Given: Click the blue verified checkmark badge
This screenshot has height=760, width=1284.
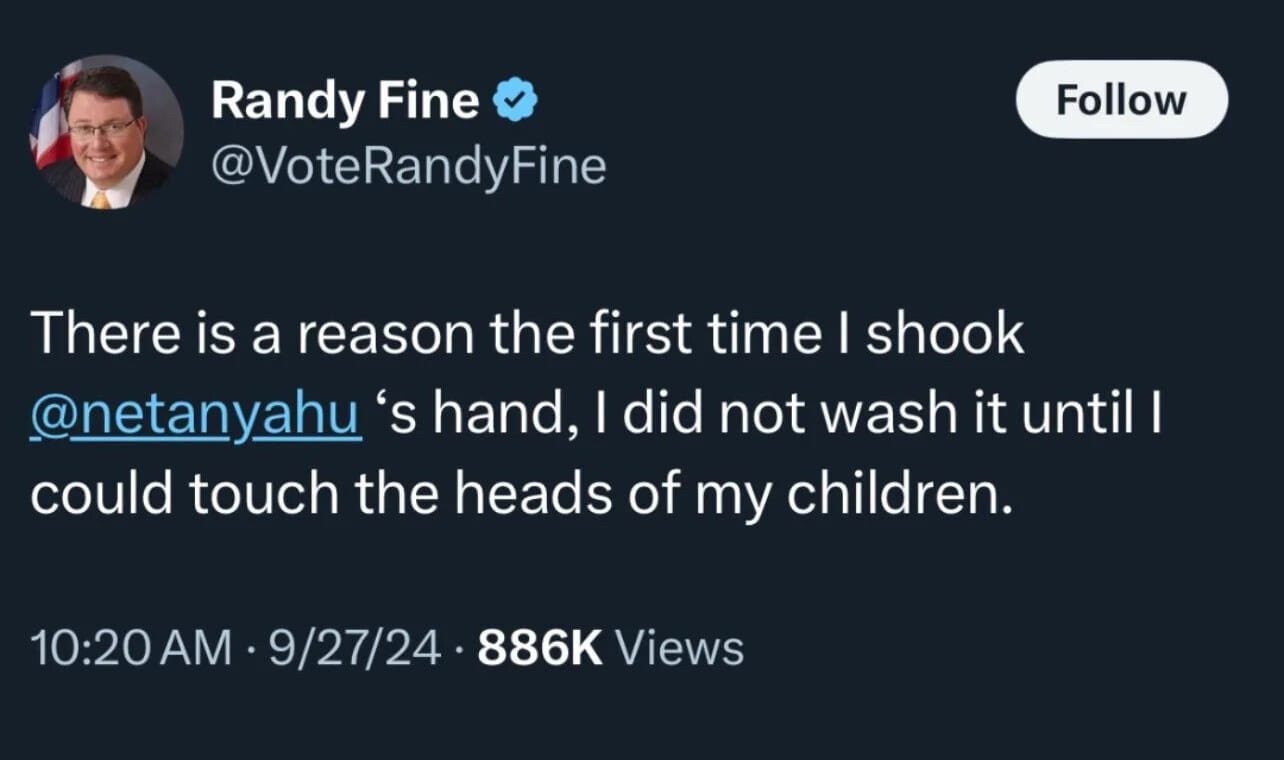Looking at the screenshot, I should [x=517, y=102].
